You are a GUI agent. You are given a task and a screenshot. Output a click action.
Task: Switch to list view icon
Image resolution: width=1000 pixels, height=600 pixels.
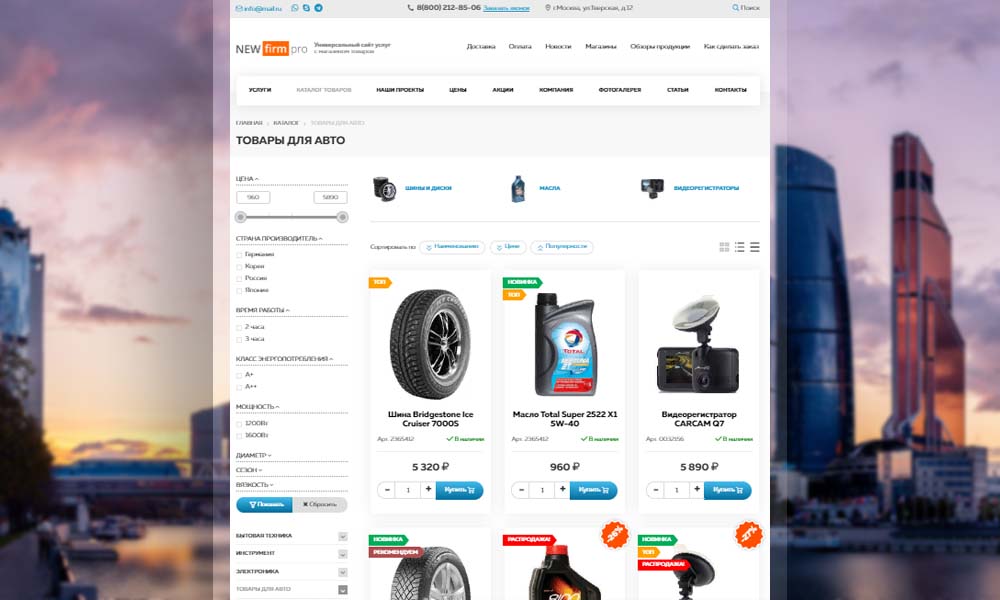pyautogui.click(x=739, y=247)
